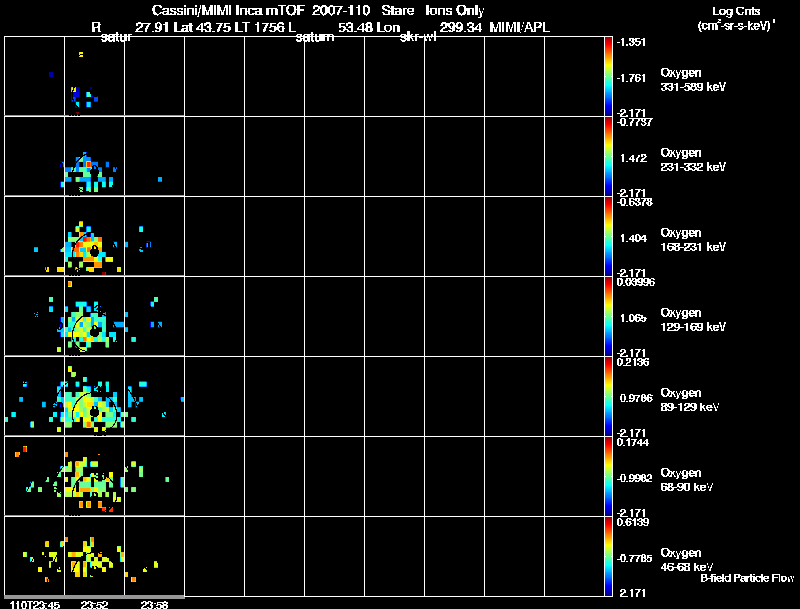Click the skr-wl column label
The height and width of the screenshot is (609, 800).
[418, 37]
